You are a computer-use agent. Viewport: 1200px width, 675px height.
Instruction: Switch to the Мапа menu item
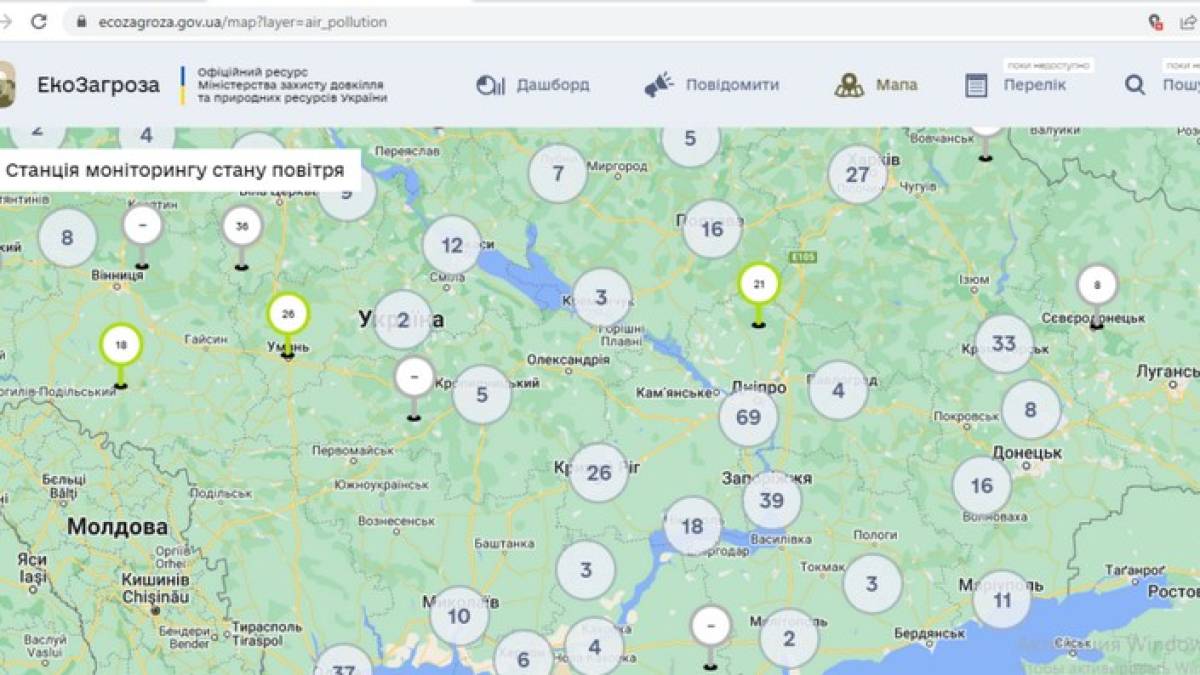[x=896, y=85]
